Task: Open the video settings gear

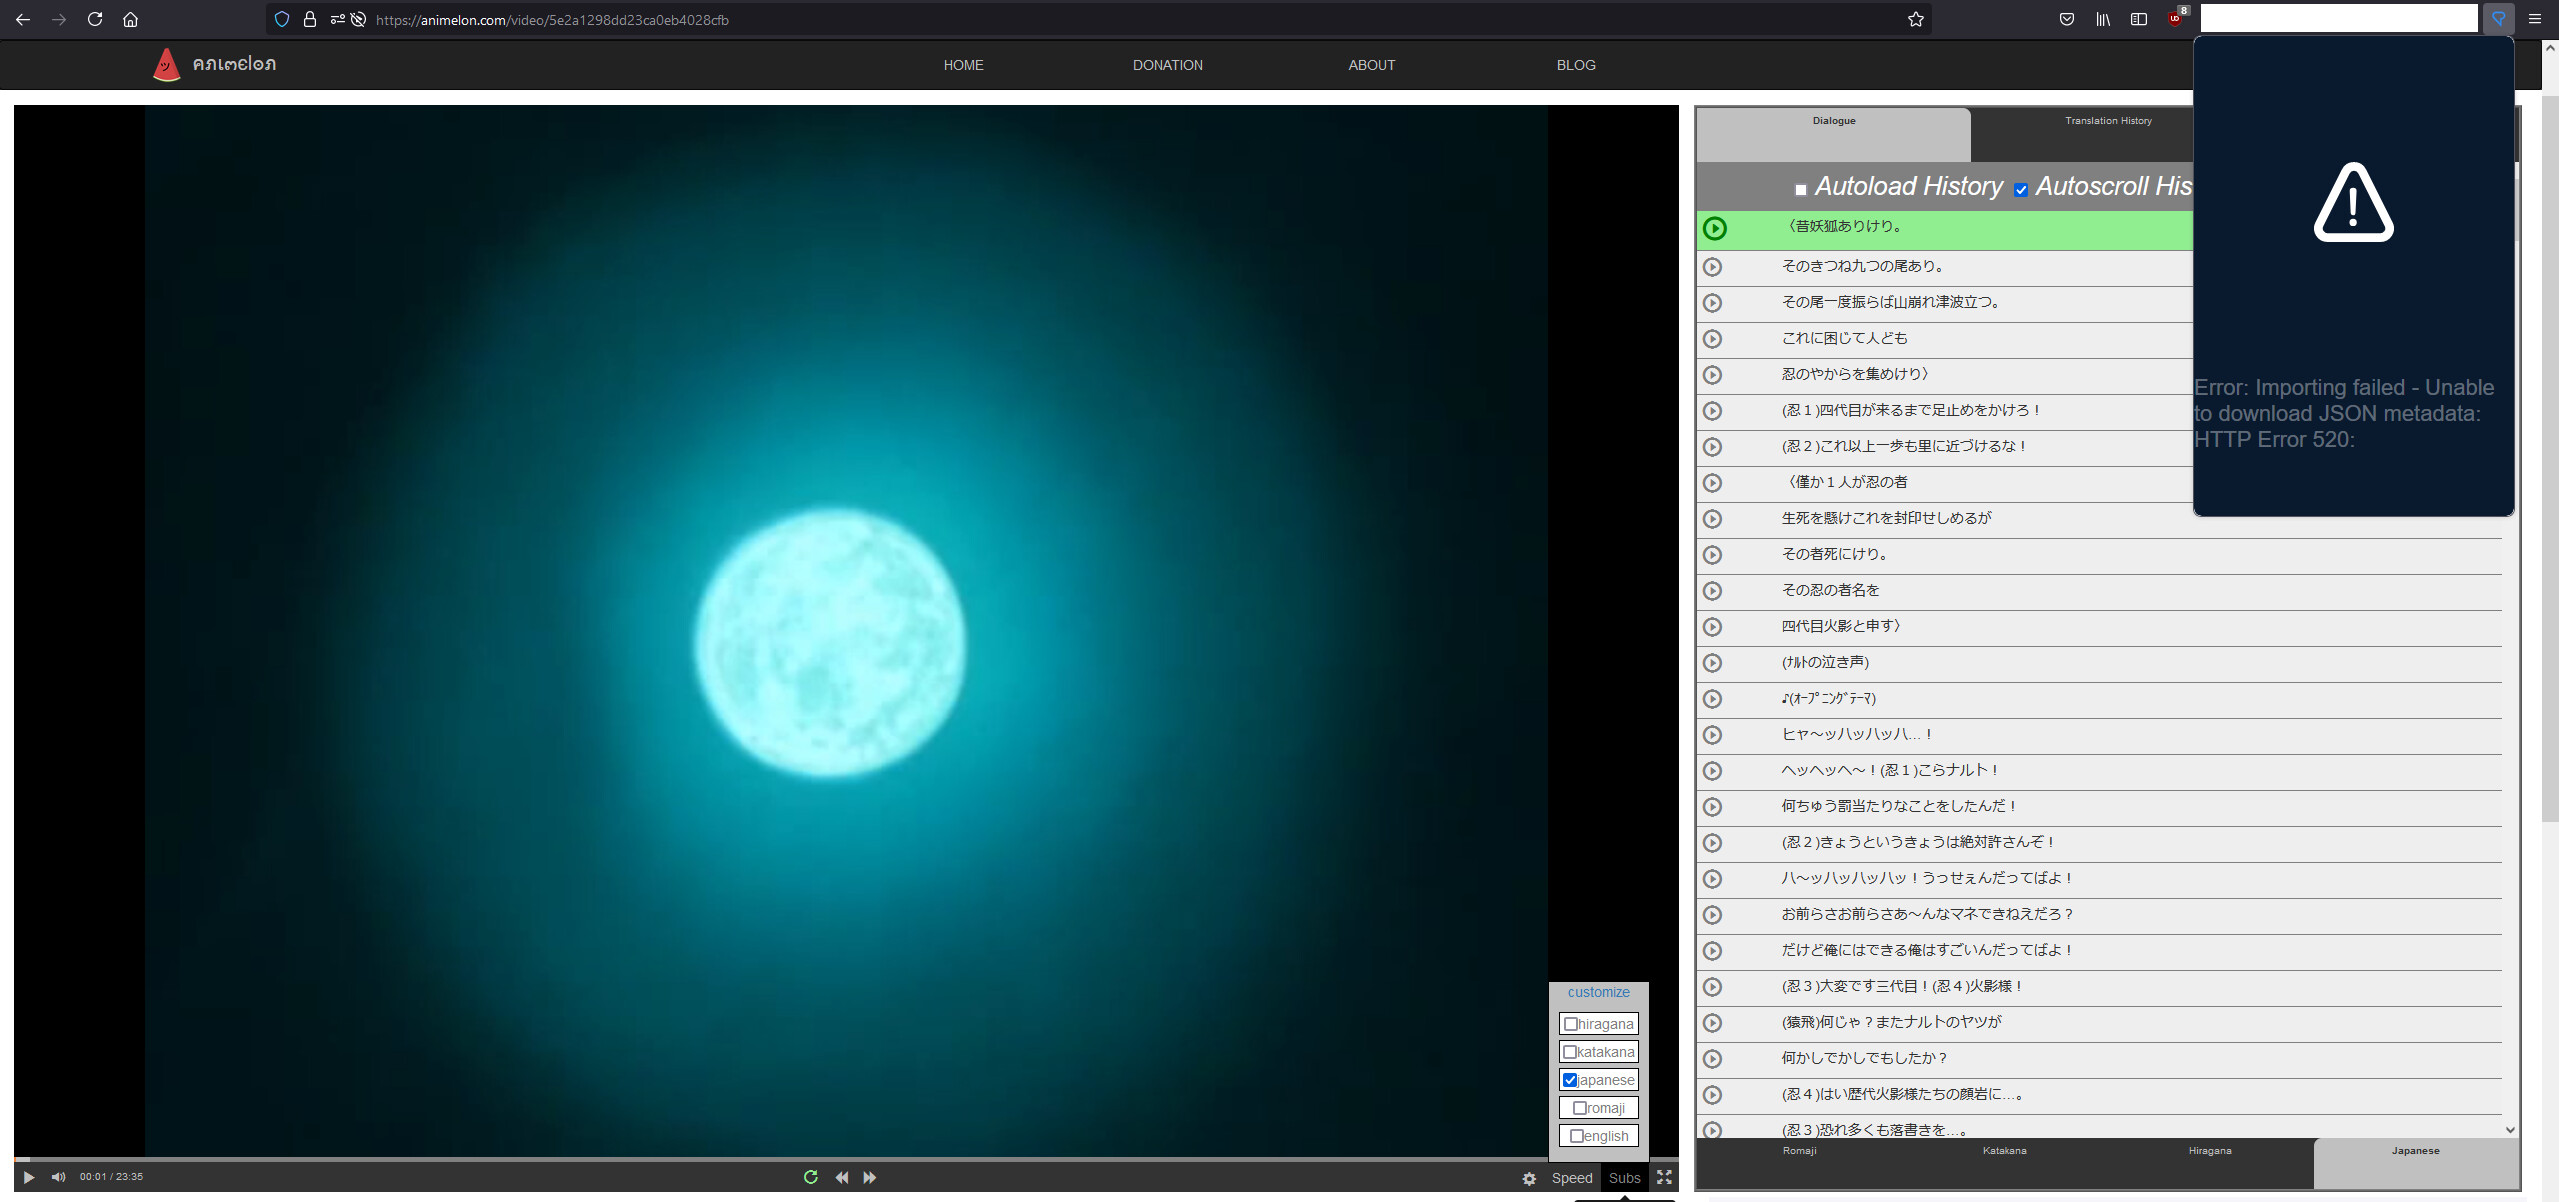Action: pos(1528,1178)
